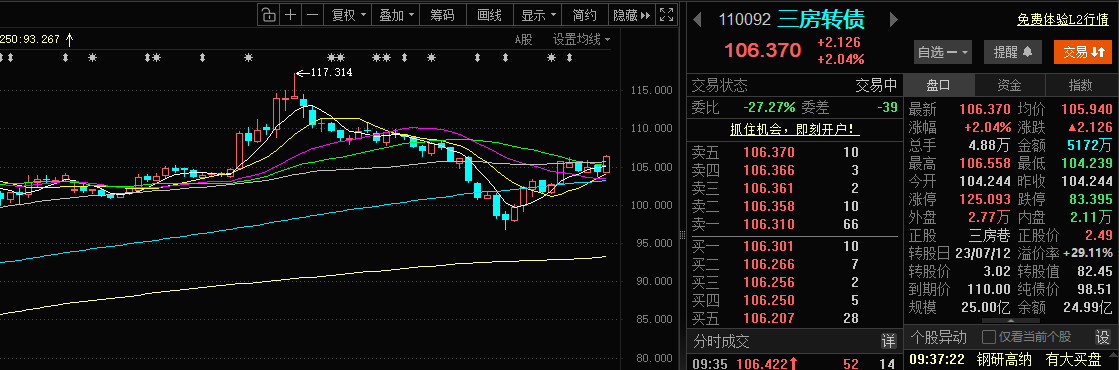The height and width of the screenshot is (370, 1119).
Task: Select the 买五 price 106.207
Action: [769, 319]
